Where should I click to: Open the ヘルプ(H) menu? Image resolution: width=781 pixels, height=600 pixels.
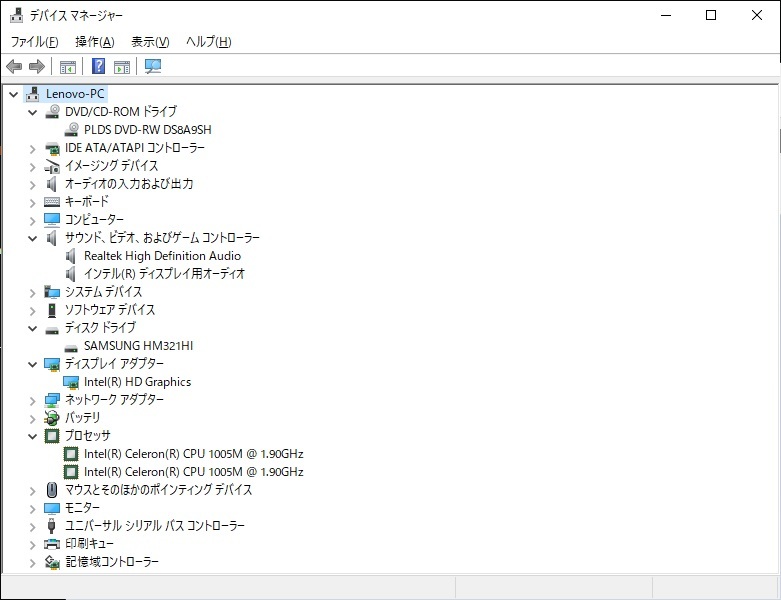point(209,41)
